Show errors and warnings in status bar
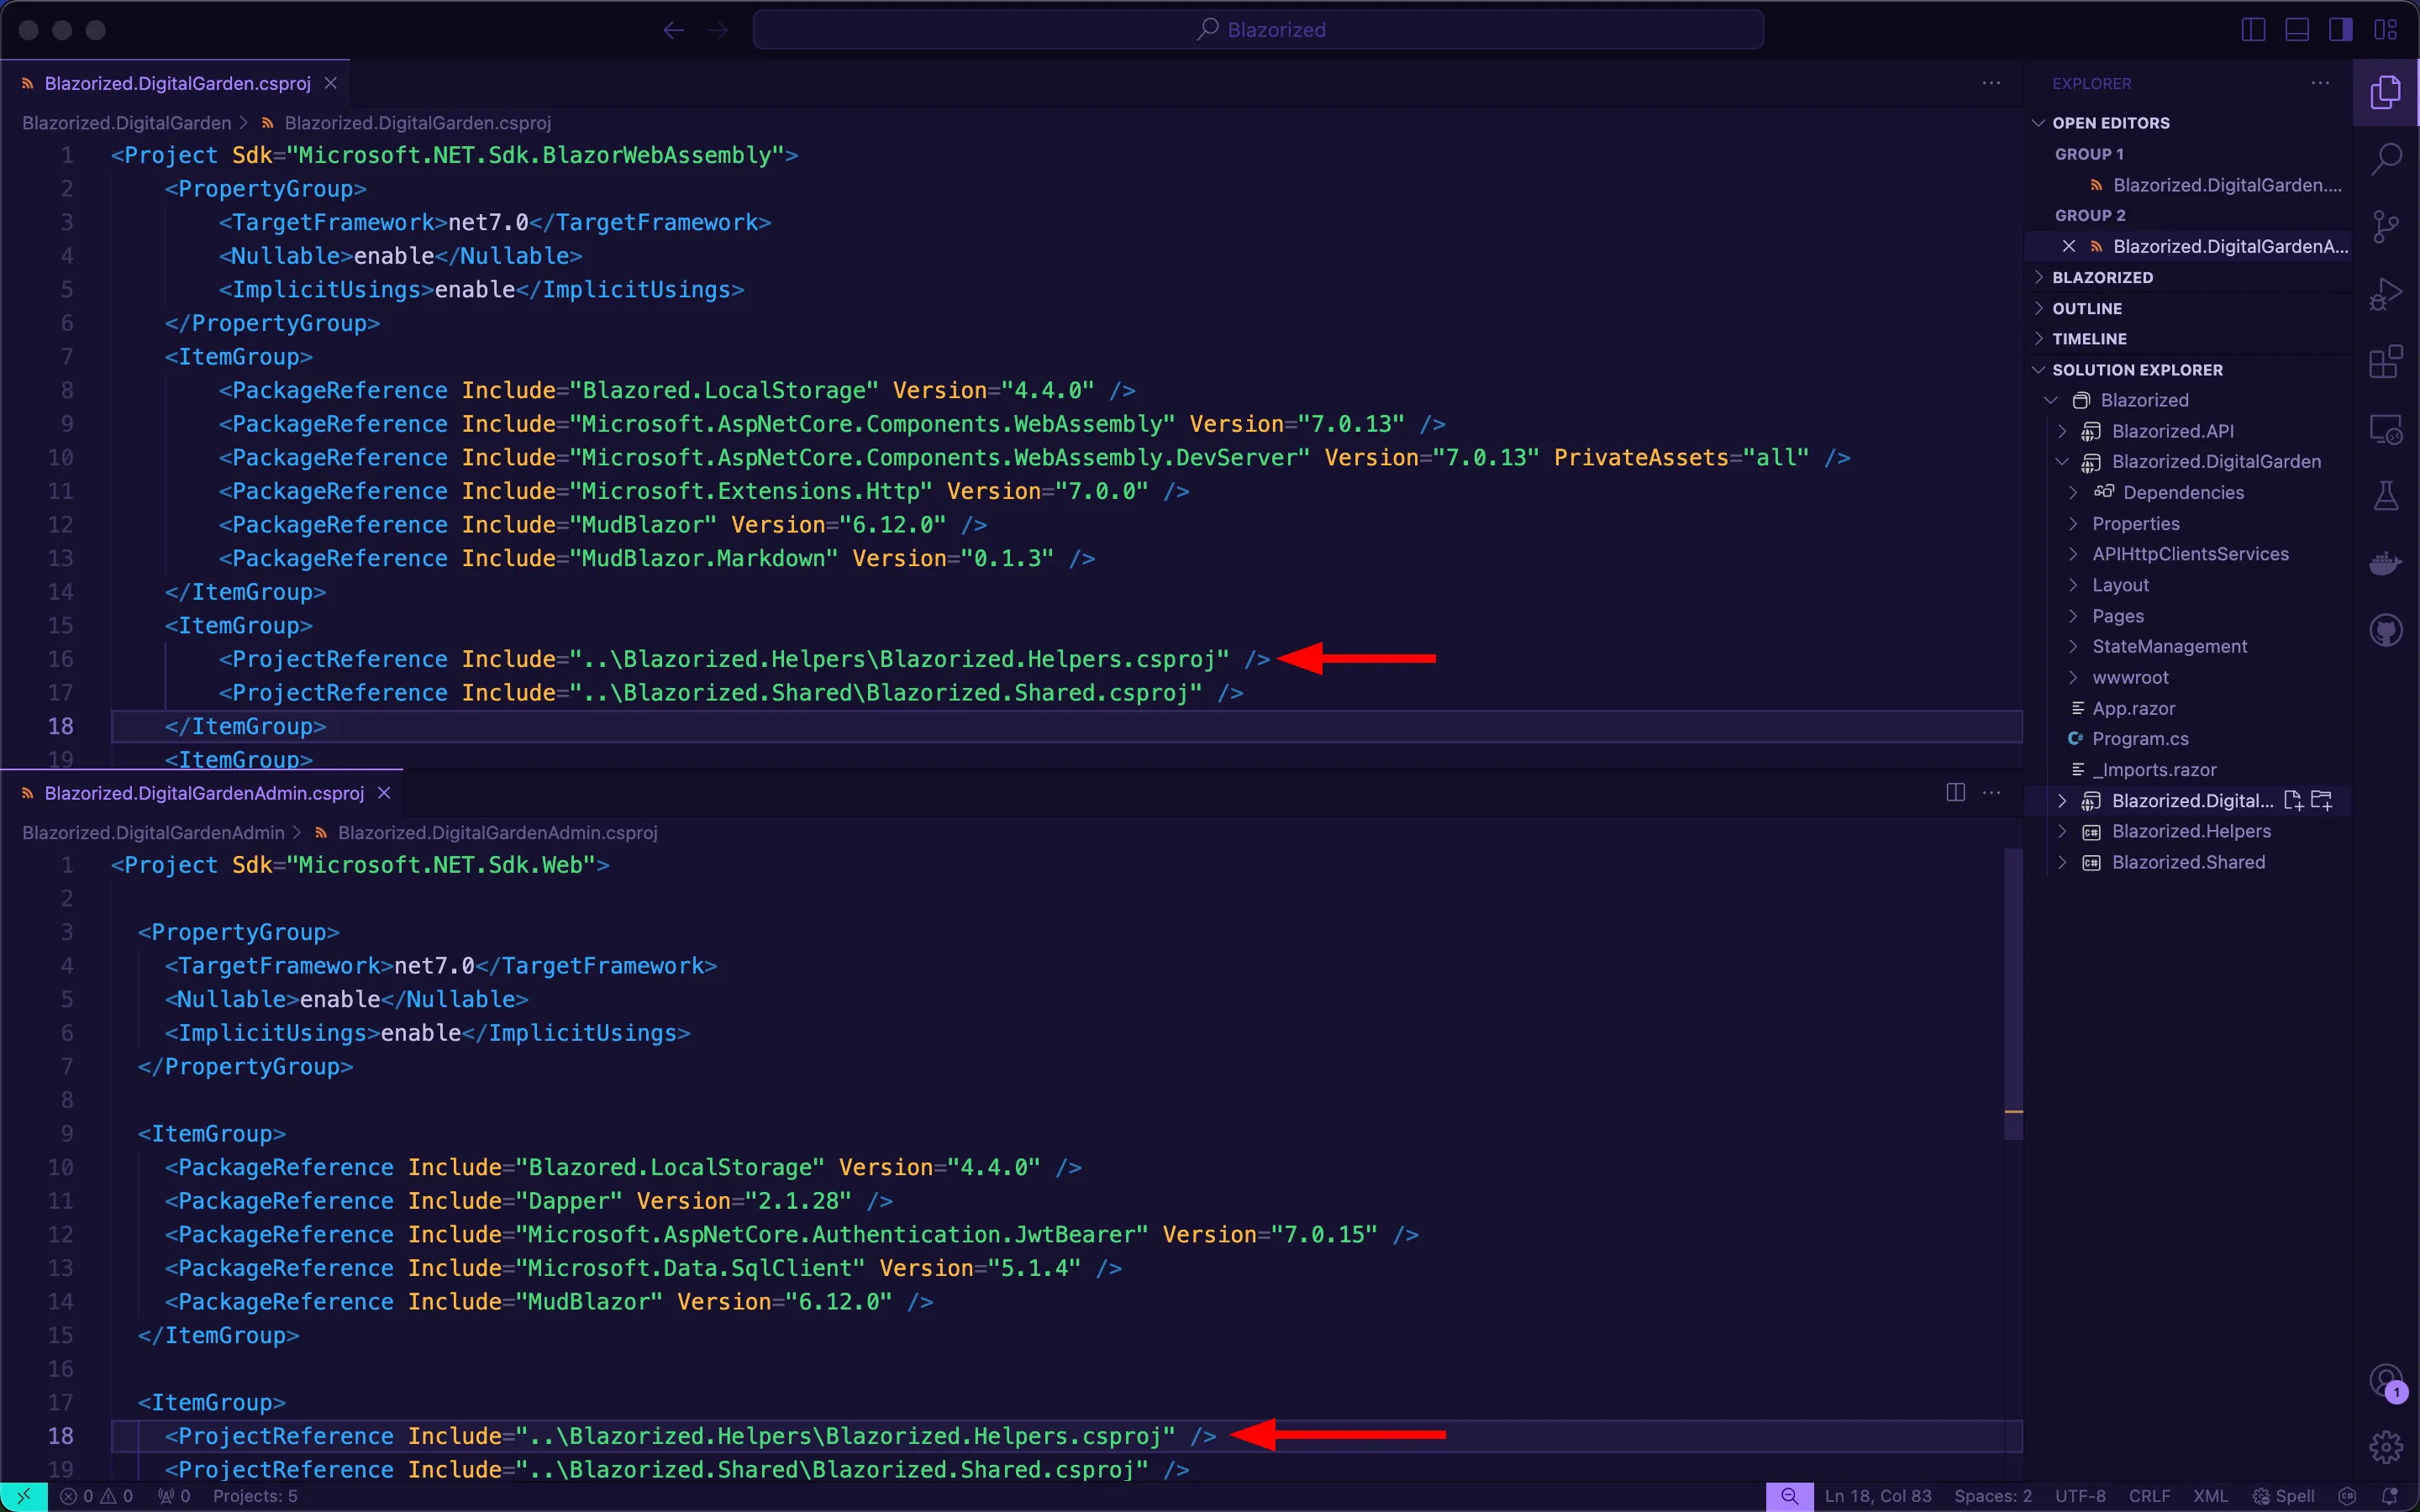This screenshot has width=2420, height=1512. (97, 1497)
